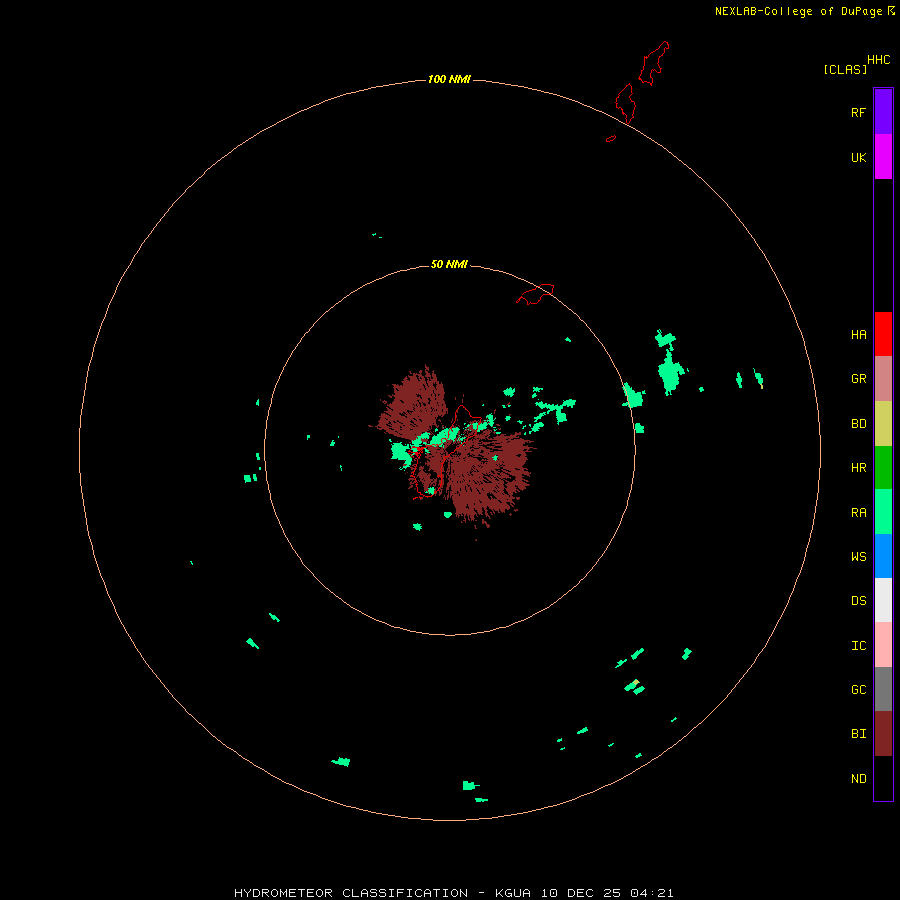Screen dimensions: 900x900
Task: Click the WS legend label
Action: [x=859, y=556]
